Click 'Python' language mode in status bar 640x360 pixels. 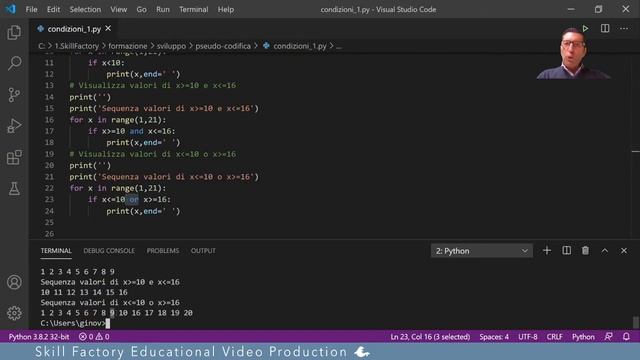[x=583, y=337]
